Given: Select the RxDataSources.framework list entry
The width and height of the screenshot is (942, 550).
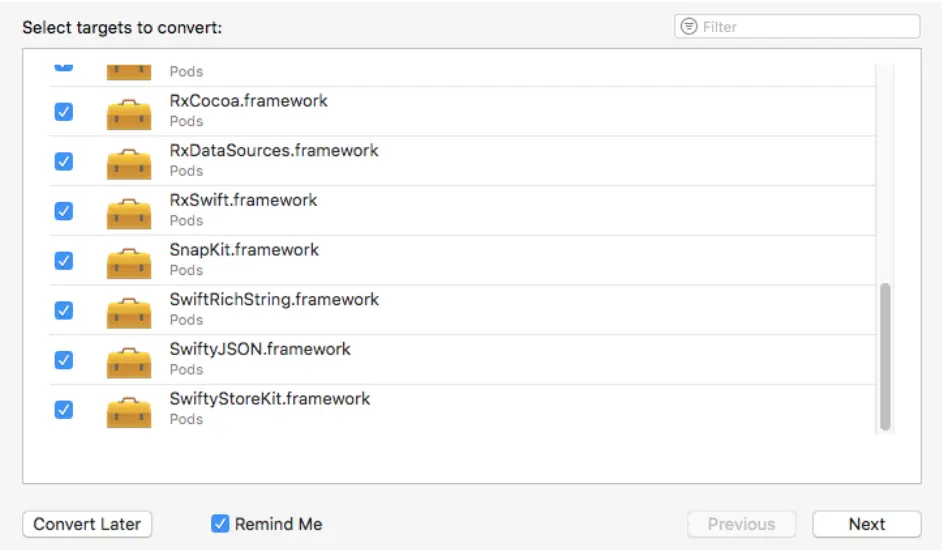Looking at the screenshot, I should tap(274, 151).
